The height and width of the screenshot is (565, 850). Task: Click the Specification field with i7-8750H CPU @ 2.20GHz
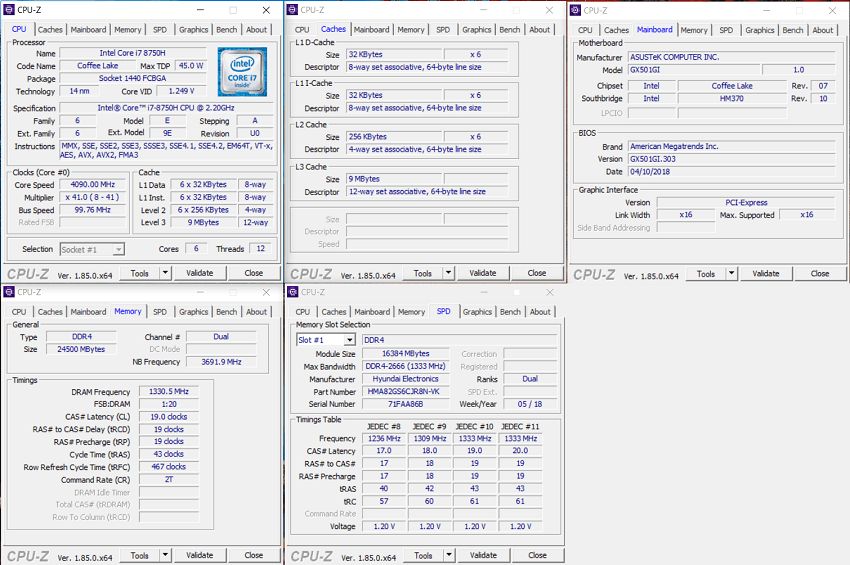[166, 108]
